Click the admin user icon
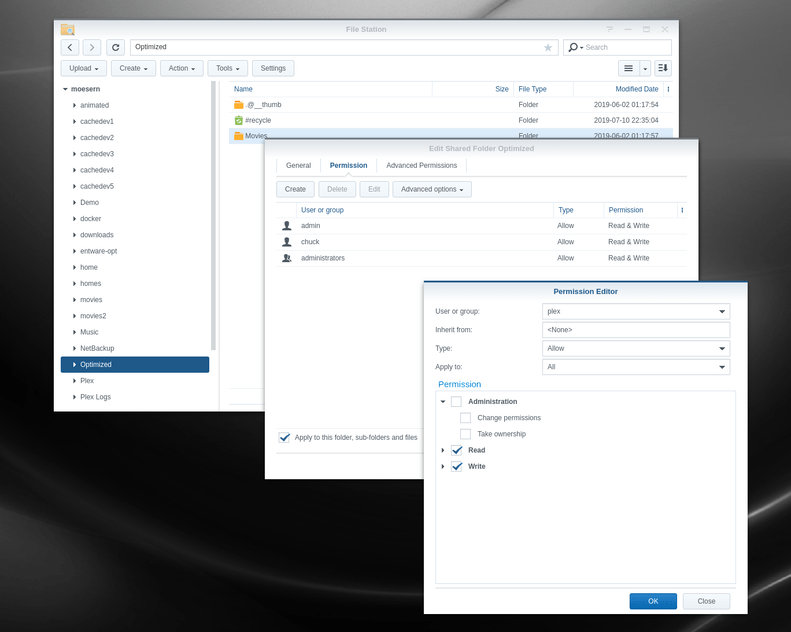 [287, 225]
